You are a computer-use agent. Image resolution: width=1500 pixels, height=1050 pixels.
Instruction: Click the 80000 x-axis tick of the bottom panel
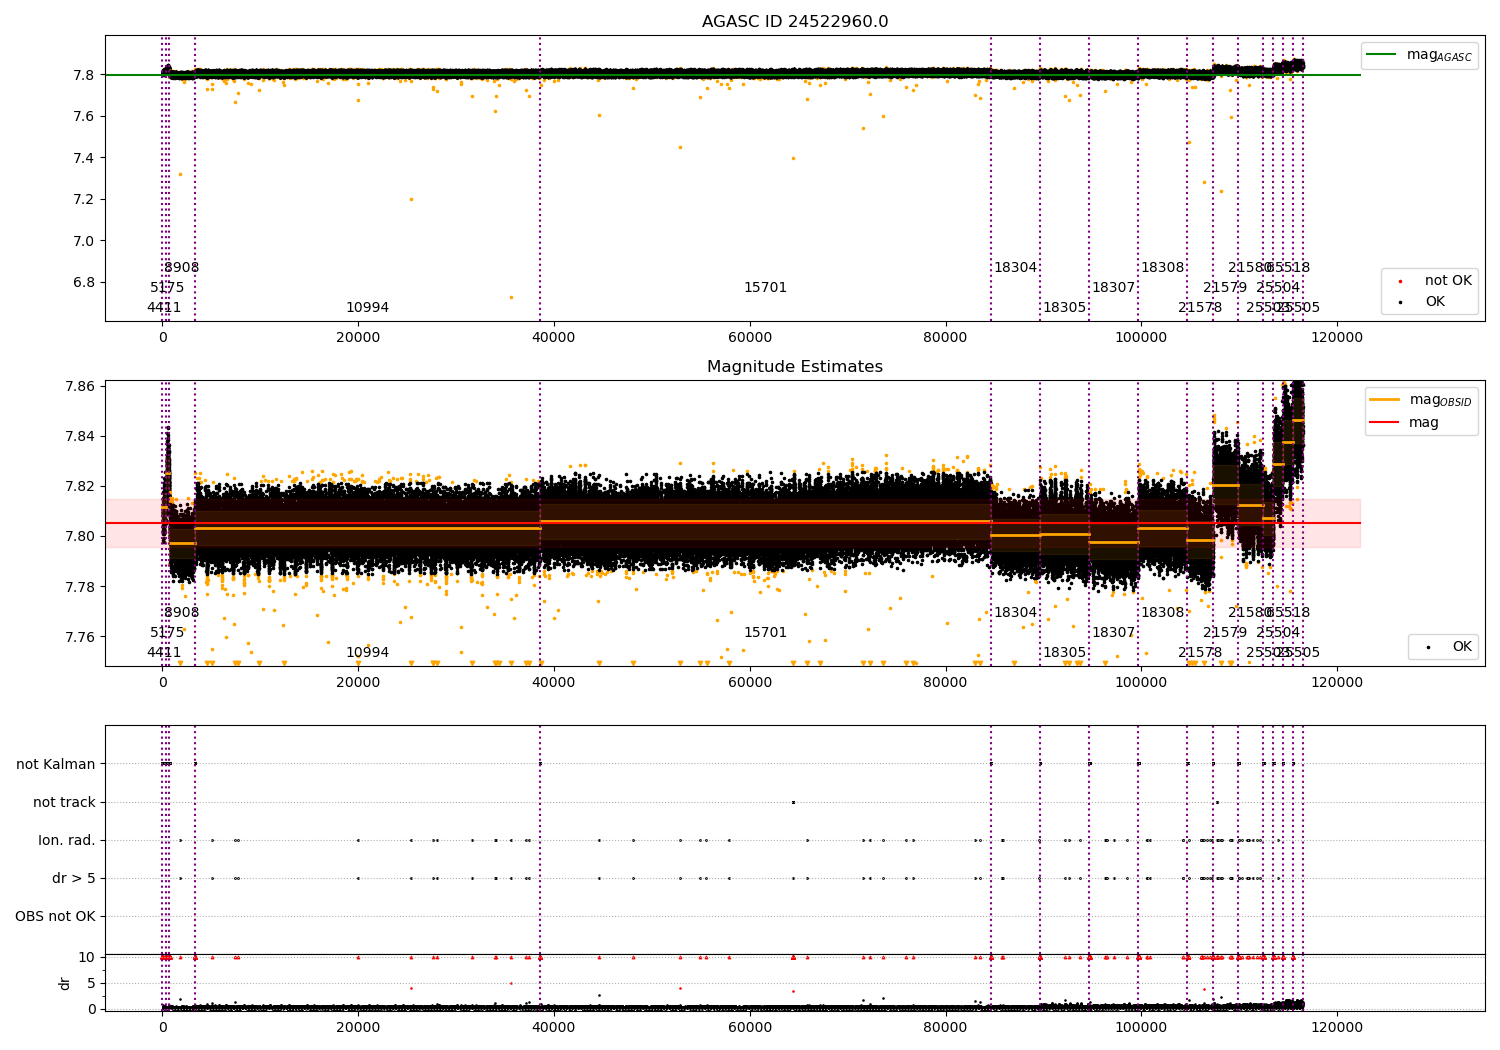click(945, 1027)
